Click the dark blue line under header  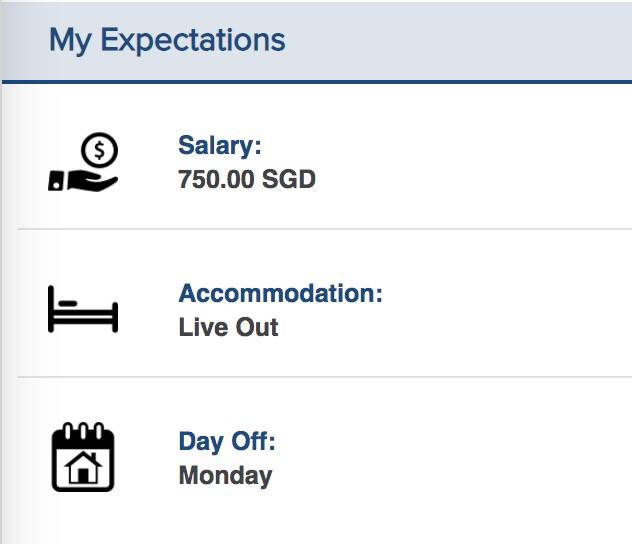320,81
